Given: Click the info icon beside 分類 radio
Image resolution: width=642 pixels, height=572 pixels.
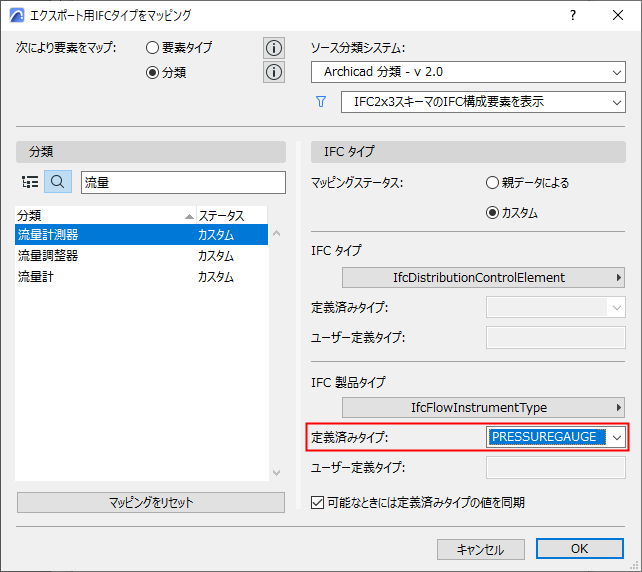Looking at the screenshot, I should click(274, 72).
